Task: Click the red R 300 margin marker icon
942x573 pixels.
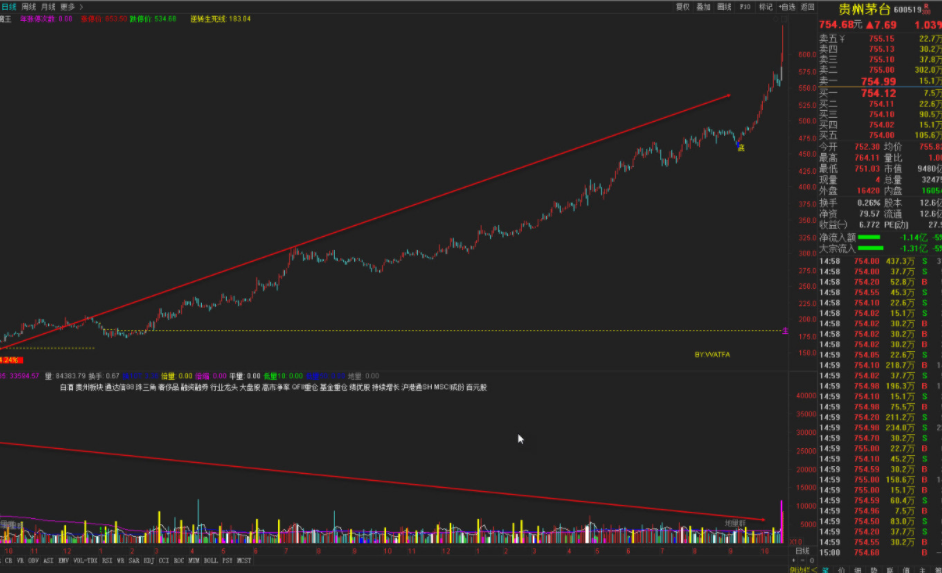Action: coord(926,10)
